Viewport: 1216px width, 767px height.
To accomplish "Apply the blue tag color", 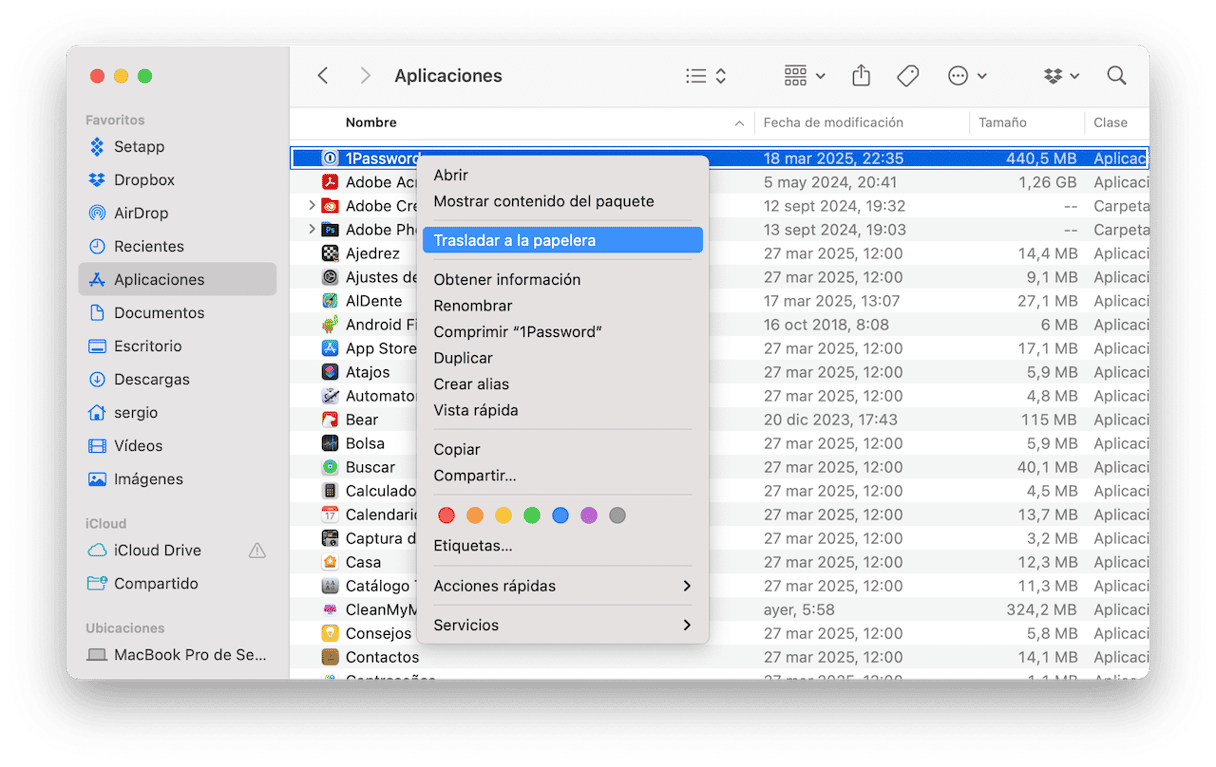I will pyautogui.click(x=560, y=516).
